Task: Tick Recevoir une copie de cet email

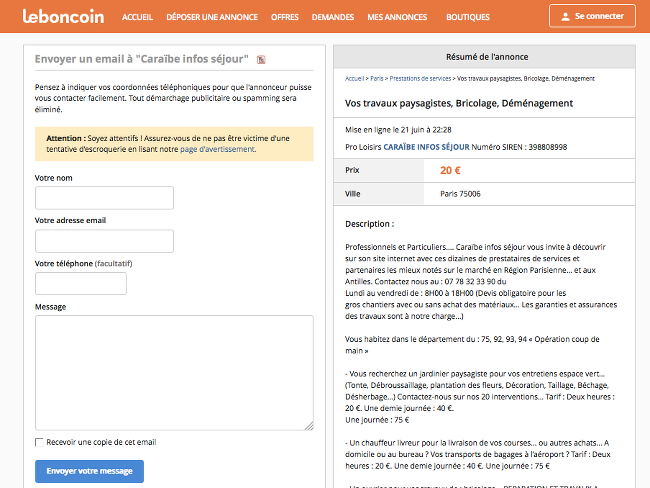Action: (x=39, y=442)
